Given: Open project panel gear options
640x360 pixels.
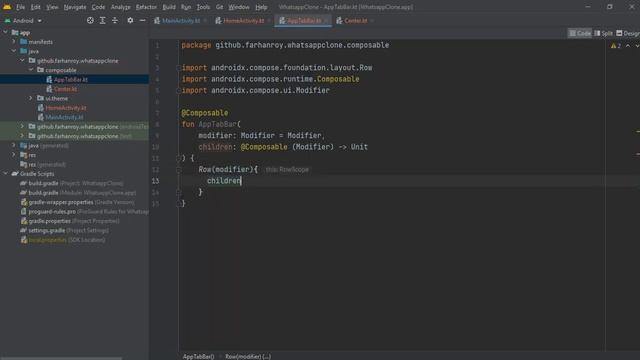Looking at the screenshot, I should pos(130,20).
